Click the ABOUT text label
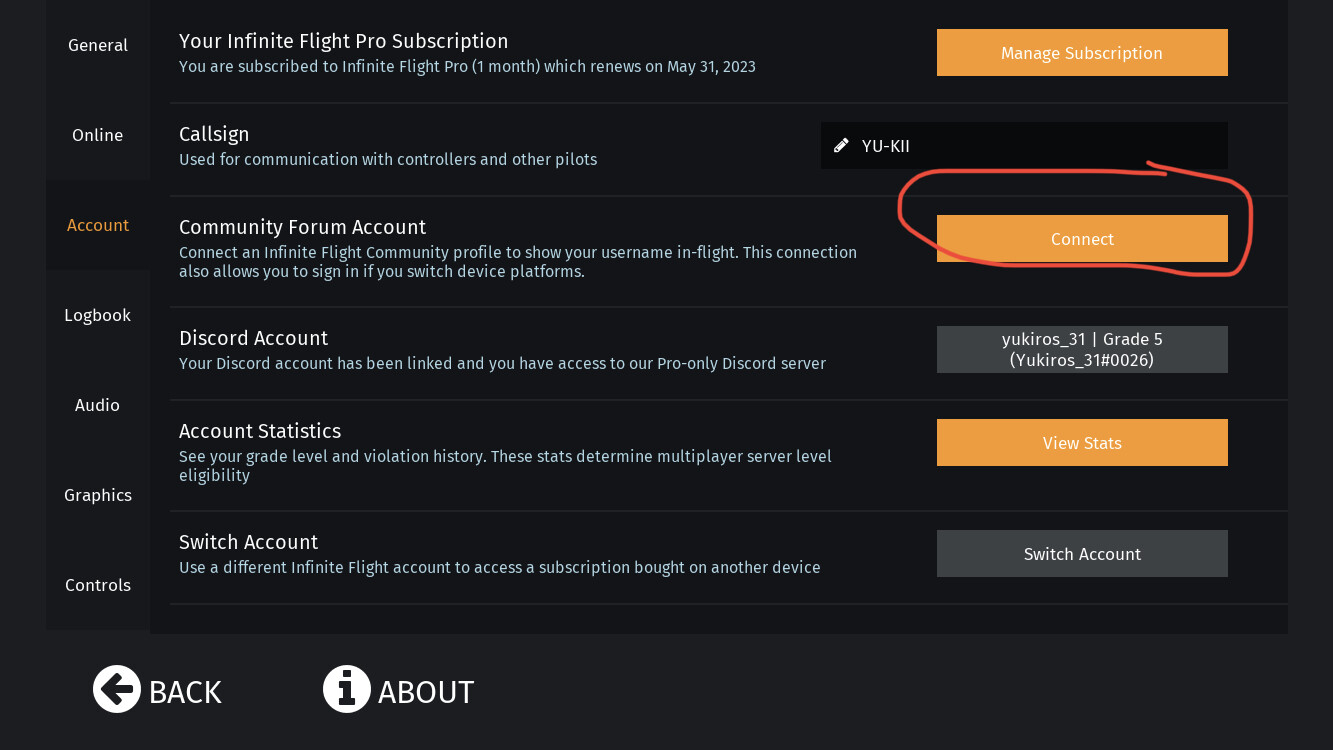This screenshot has width=1333, height=750. tap(426, 692)
